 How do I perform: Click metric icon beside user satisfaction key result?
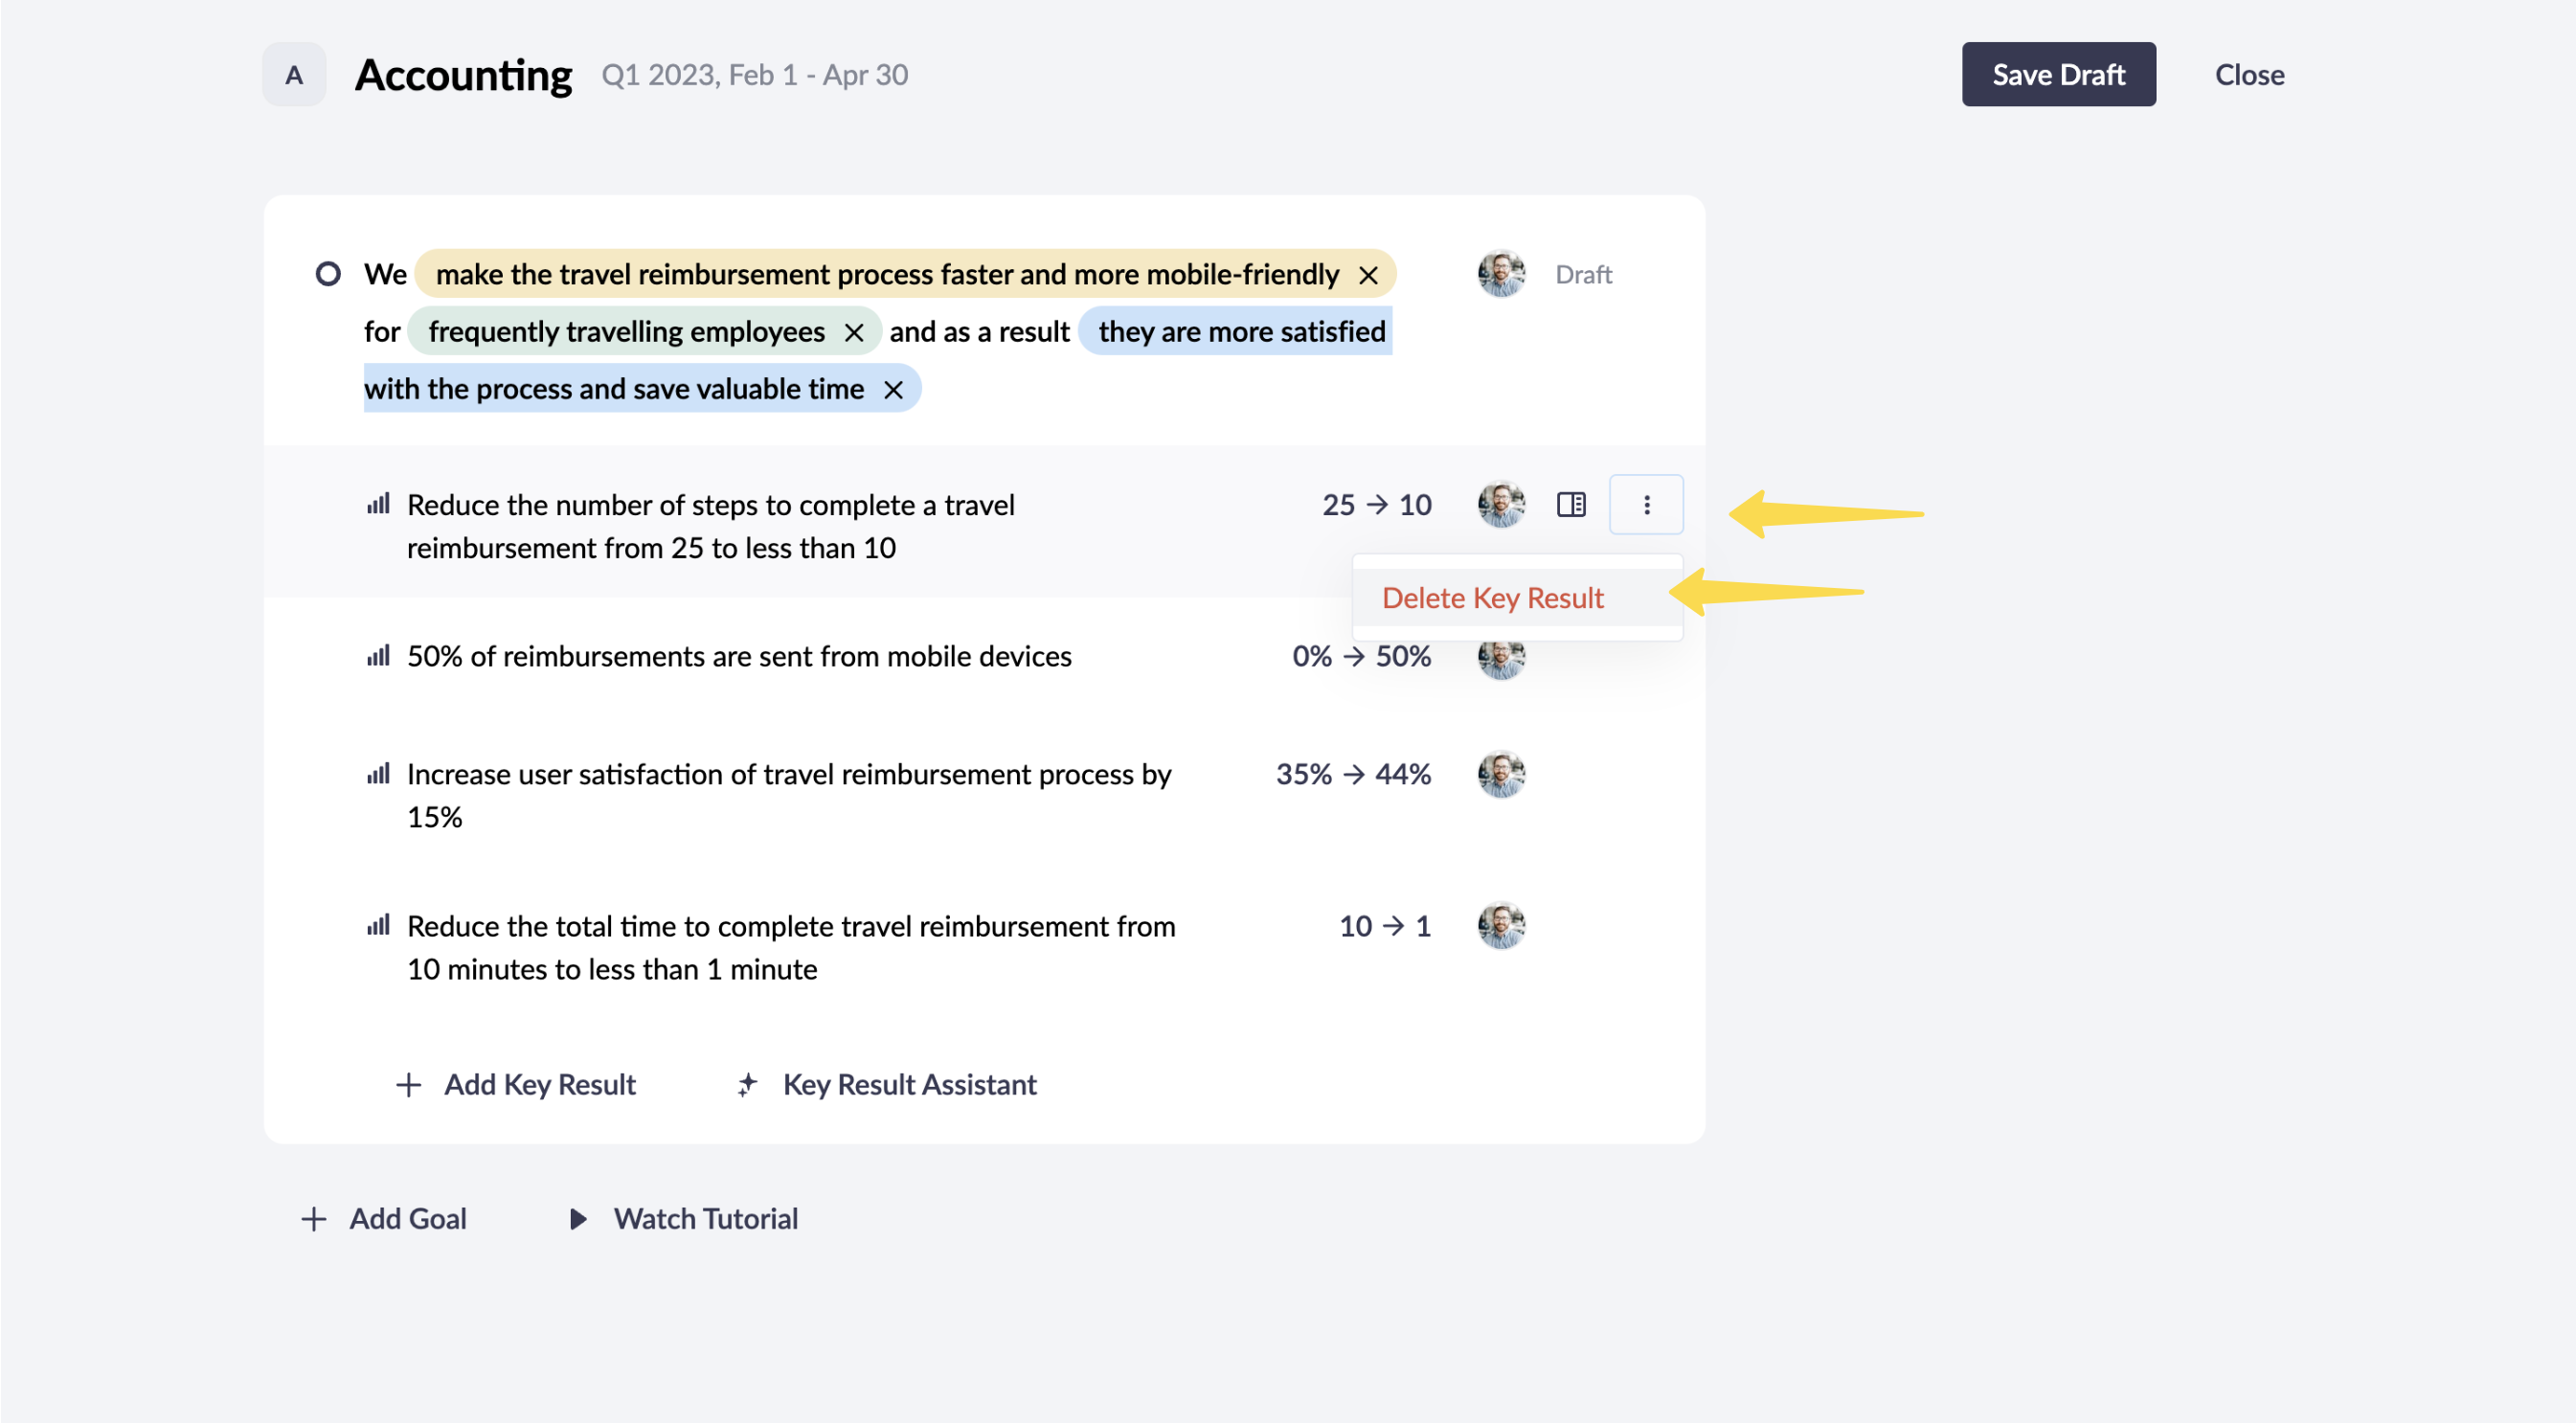tap(378, 775)
